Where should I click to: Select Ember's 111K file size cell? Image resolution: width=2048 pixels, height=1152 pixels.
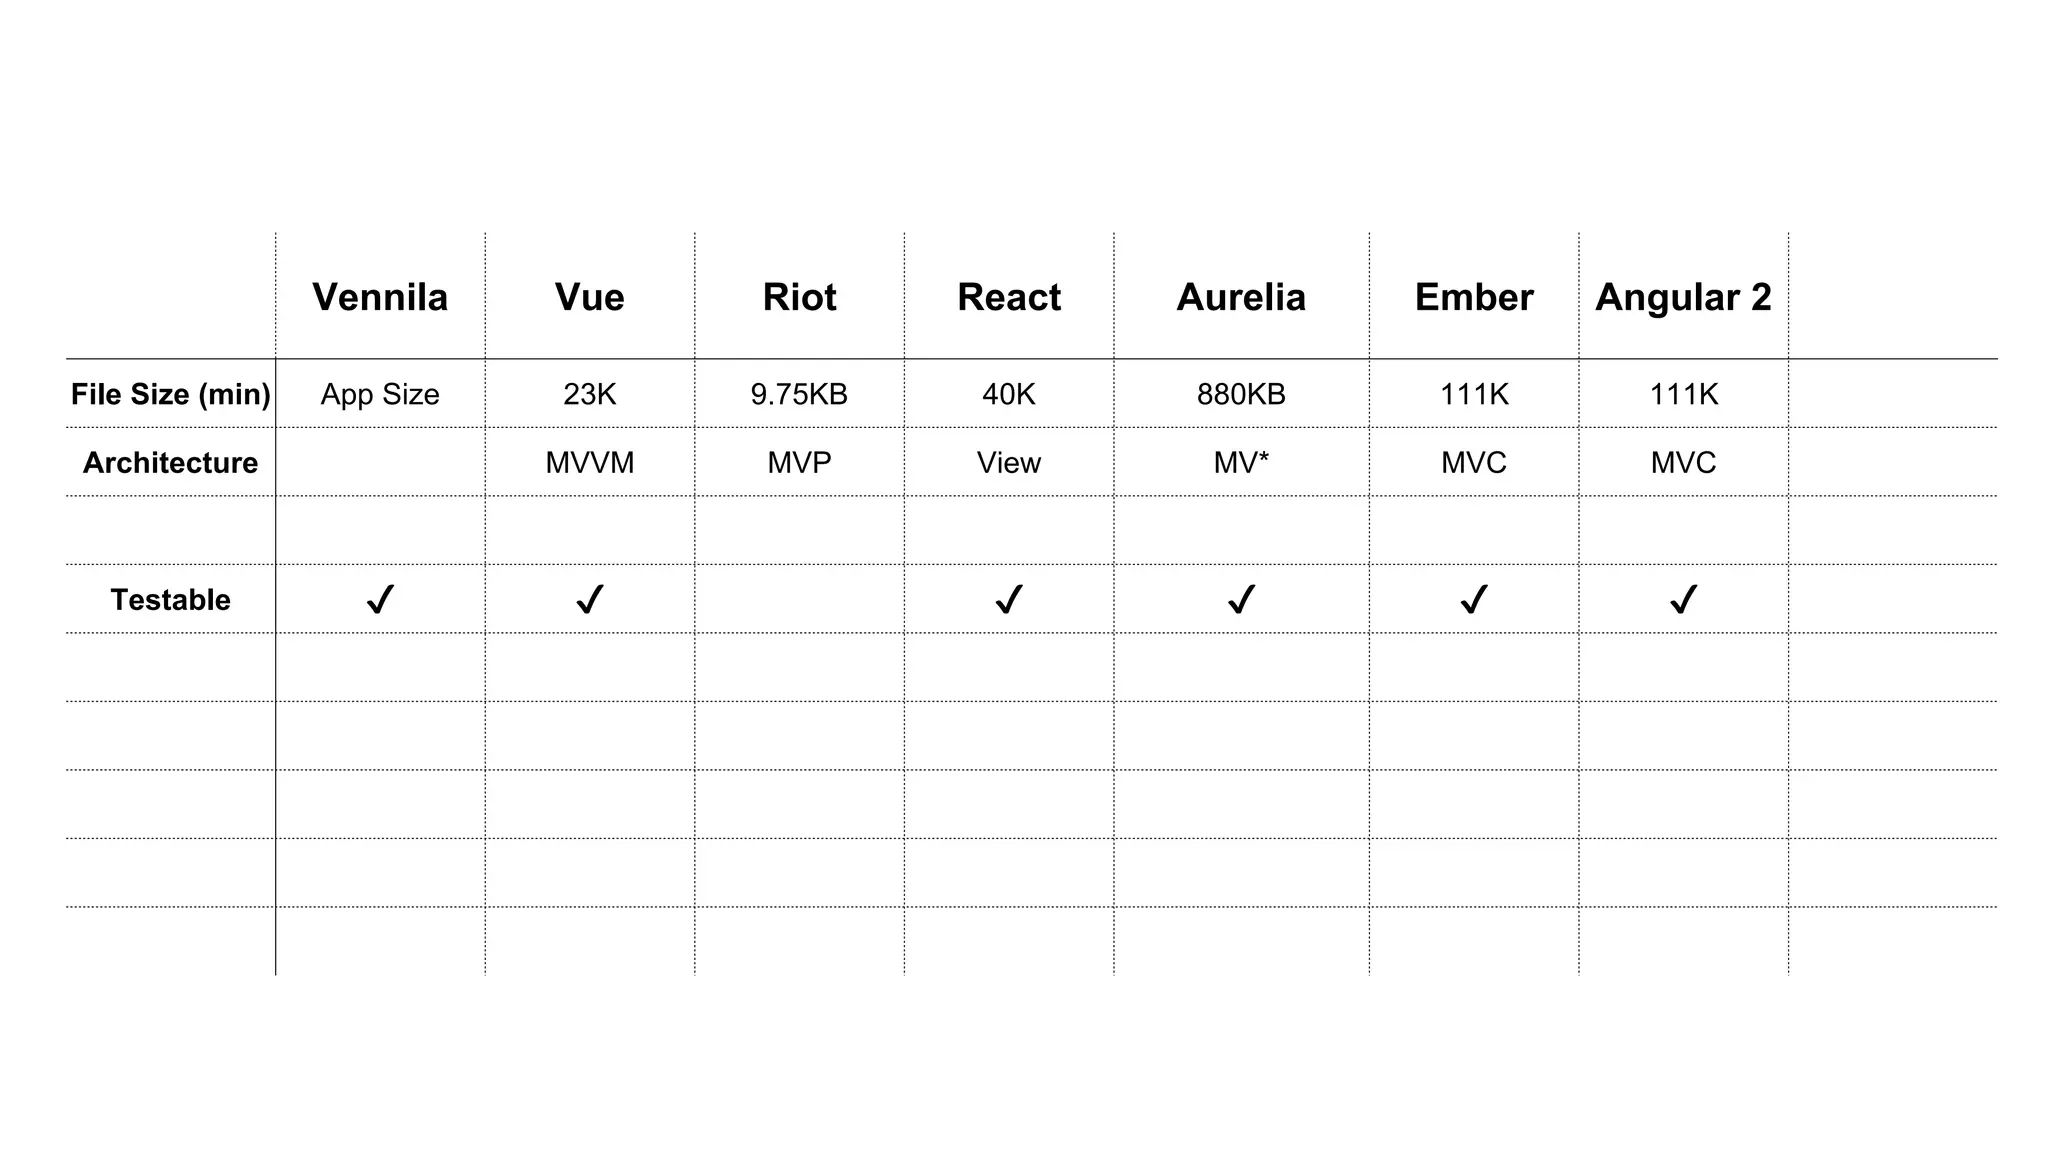click(1474, 394)
